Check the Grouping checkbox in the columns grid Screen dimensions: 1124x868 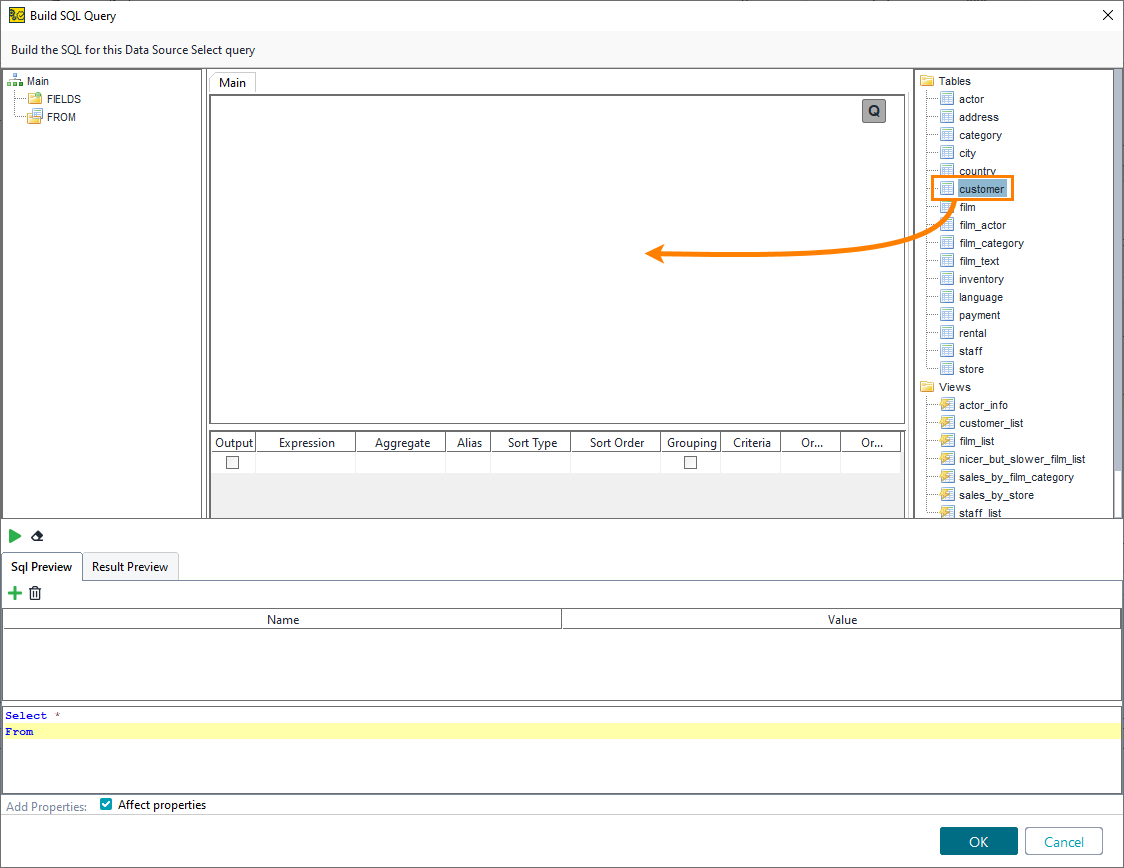coord(690,462)
